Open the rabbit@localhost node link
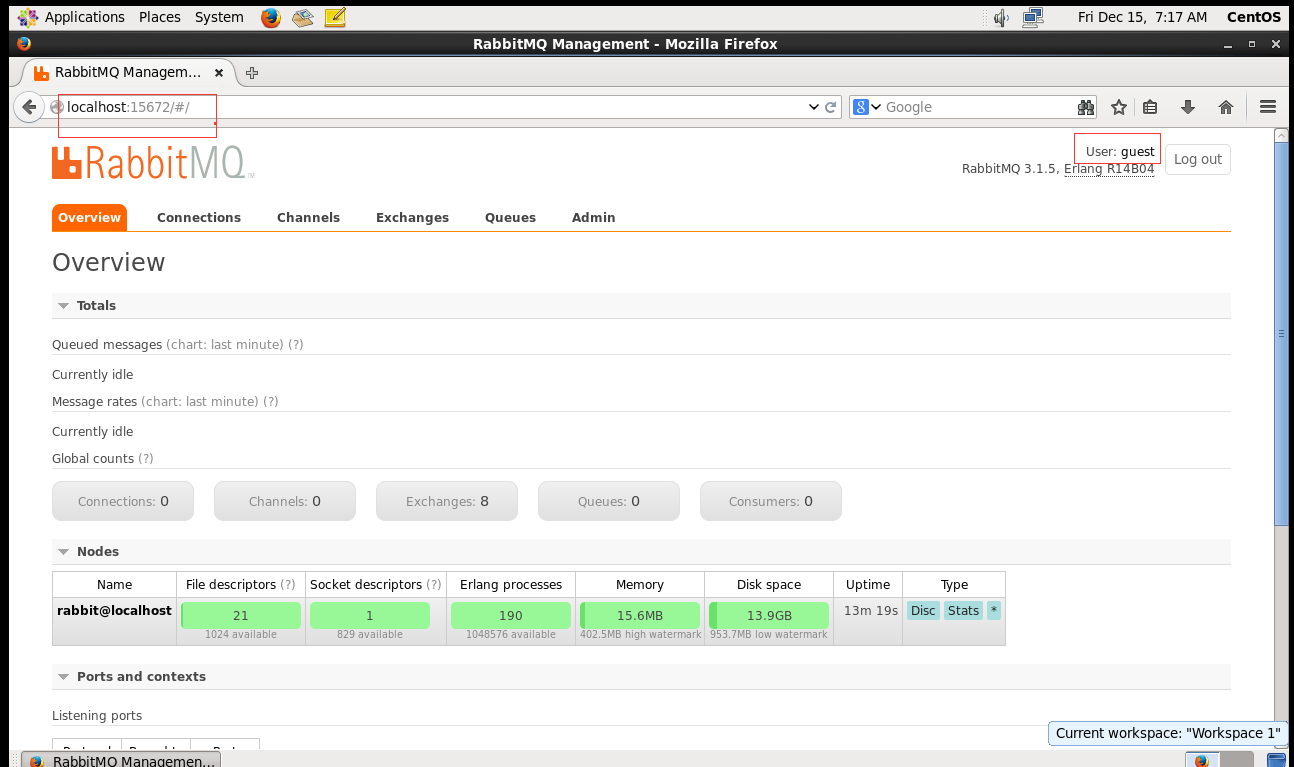Screen dimensions: 1294x767 [x=114, y=610]
